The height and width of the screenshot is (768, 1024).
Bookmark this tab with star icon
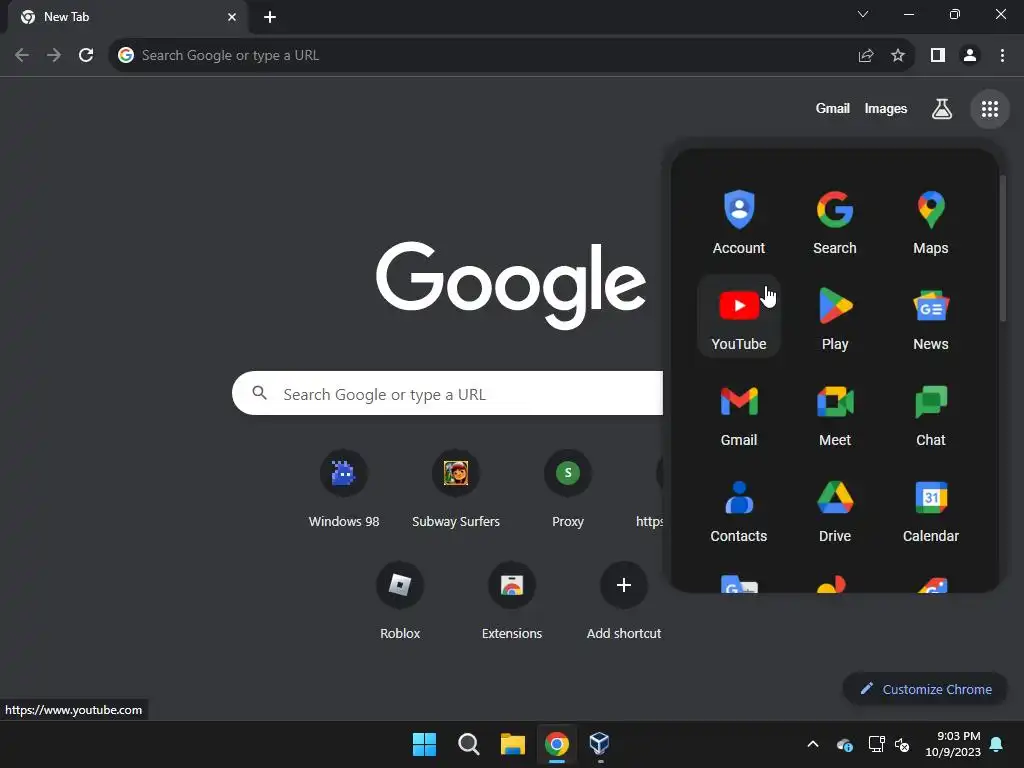click(x=898, y=56)
